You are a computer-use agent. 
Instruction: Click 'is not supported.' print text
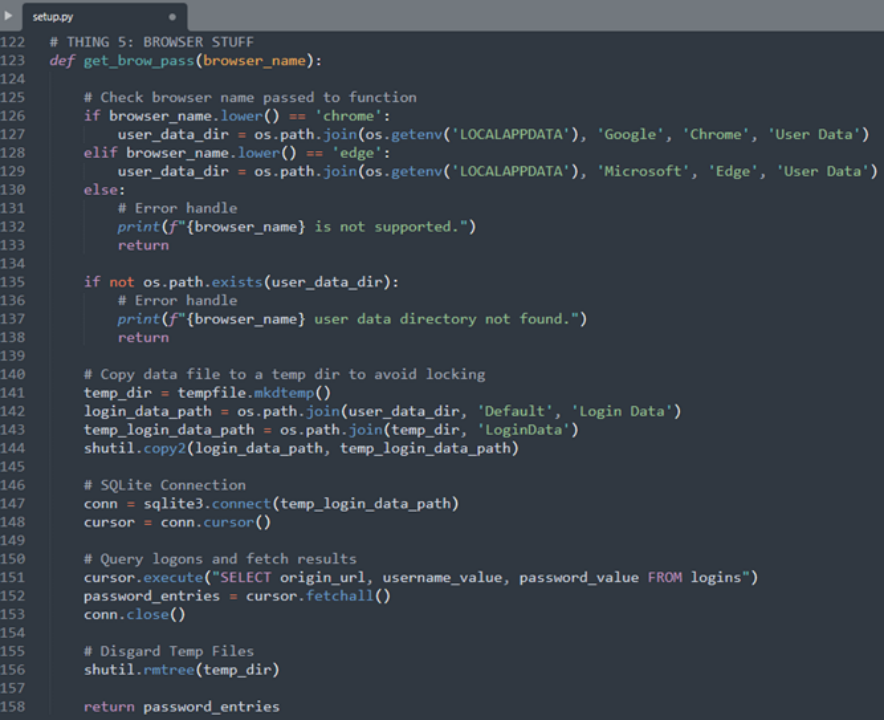[385, 227]
